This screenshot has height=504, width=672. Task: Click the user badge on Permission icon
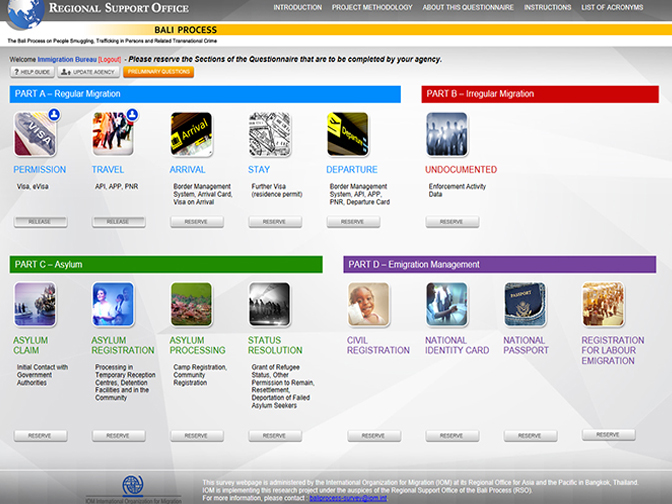pyautogui.click(x=54, y=114)
